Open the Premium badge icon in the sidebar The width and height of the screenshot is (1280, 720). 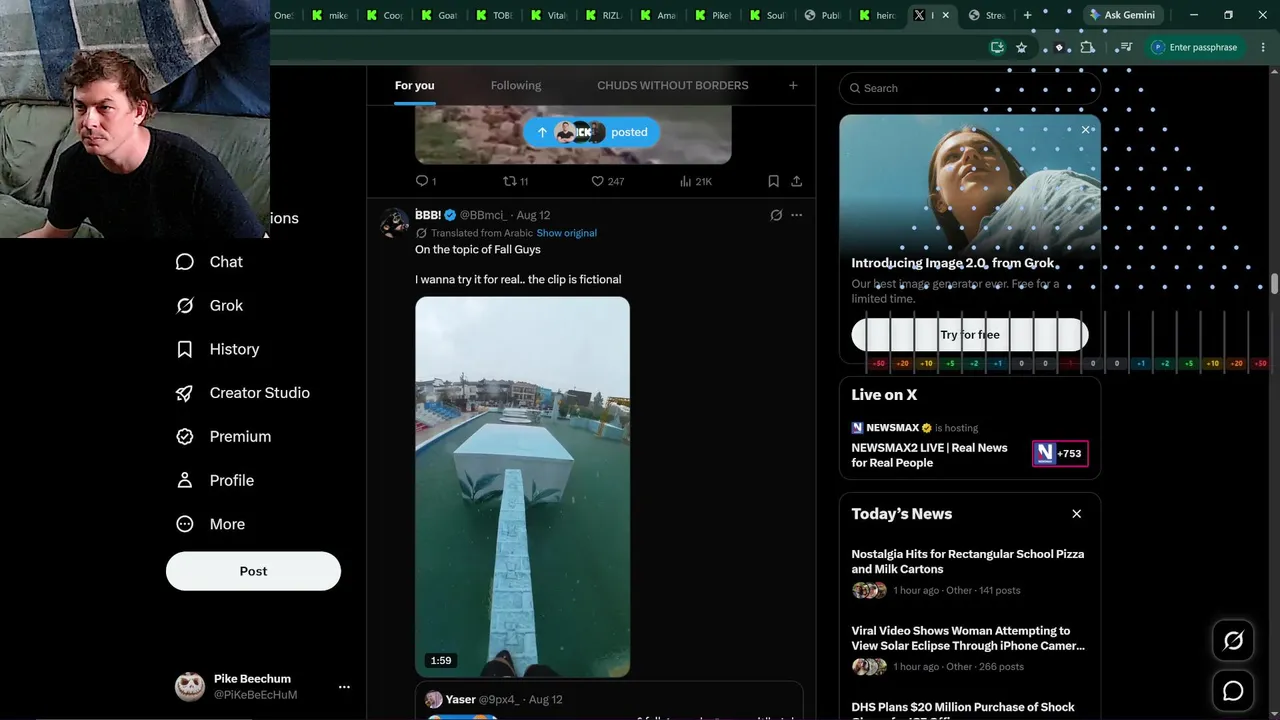click(185, 437)
